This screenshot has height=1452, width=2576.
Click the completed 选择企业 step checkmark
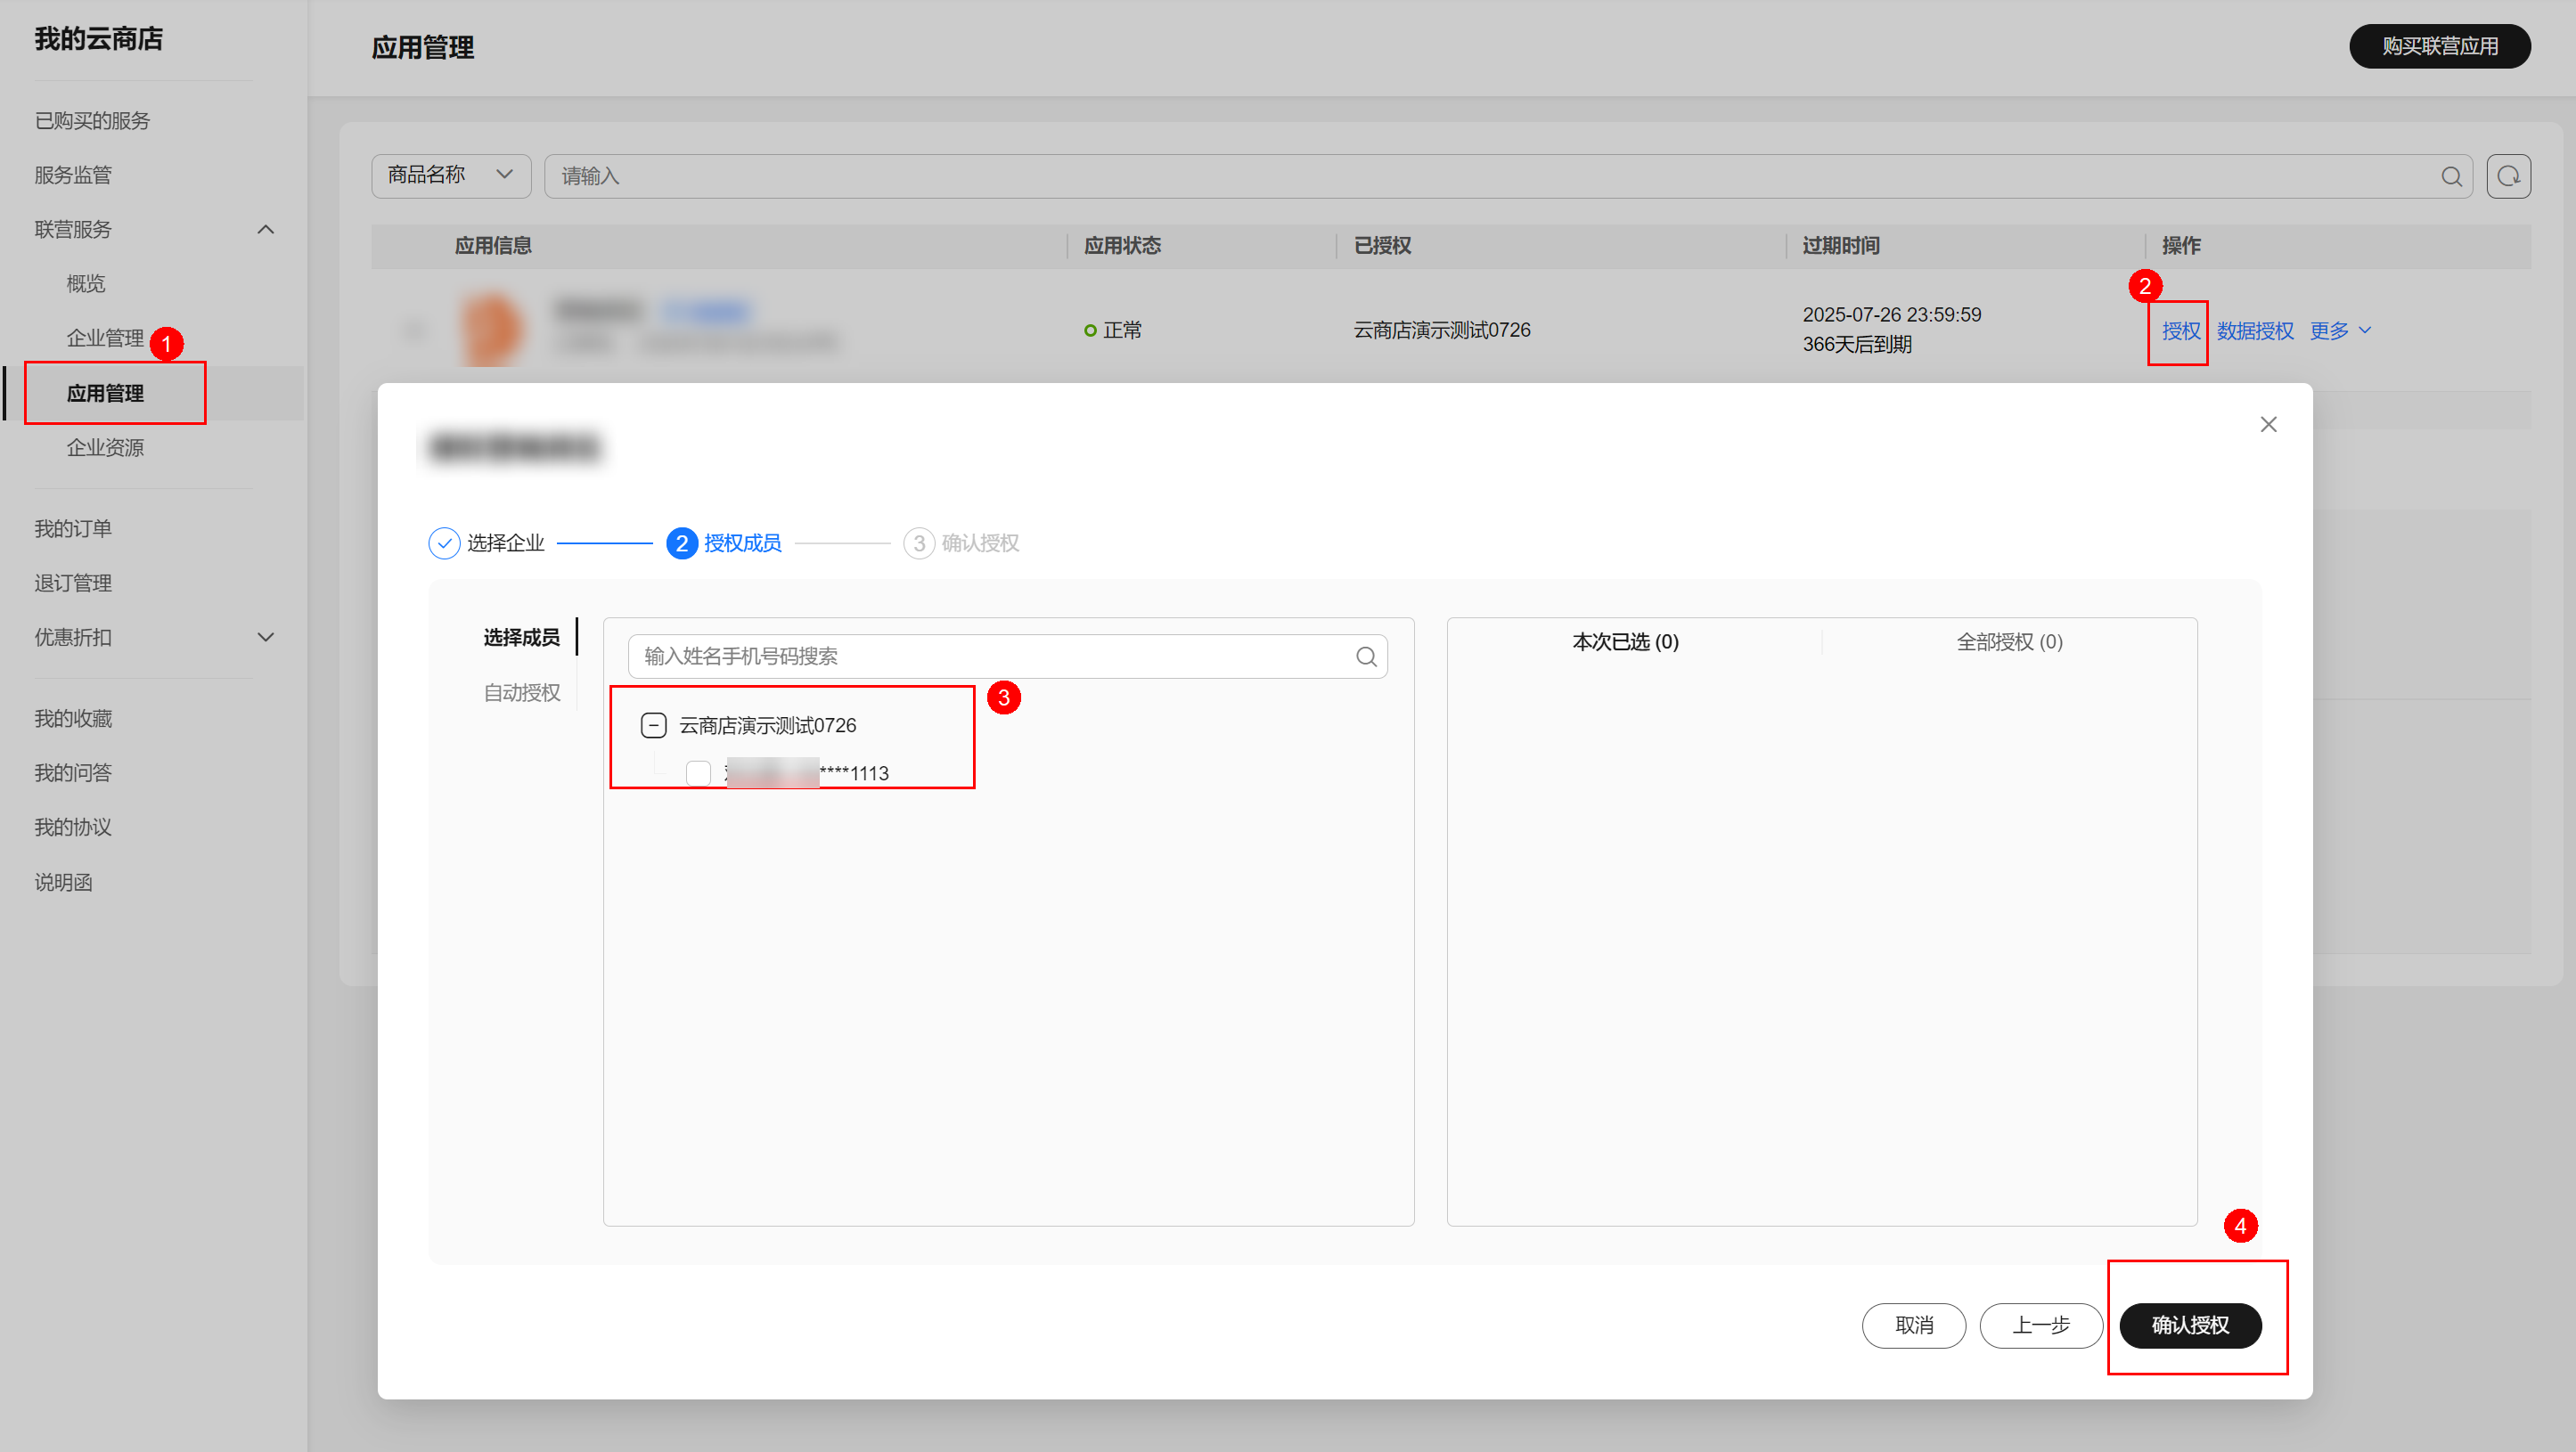[443, 543]
